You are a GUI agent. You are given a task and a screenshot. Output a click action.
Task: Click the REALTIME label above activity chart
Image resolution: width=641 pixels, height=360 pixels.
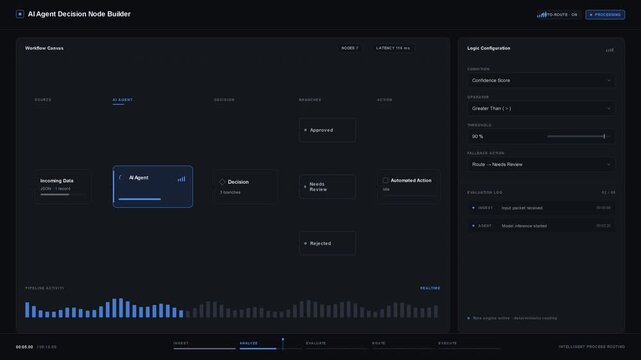[x=430, y=288]
